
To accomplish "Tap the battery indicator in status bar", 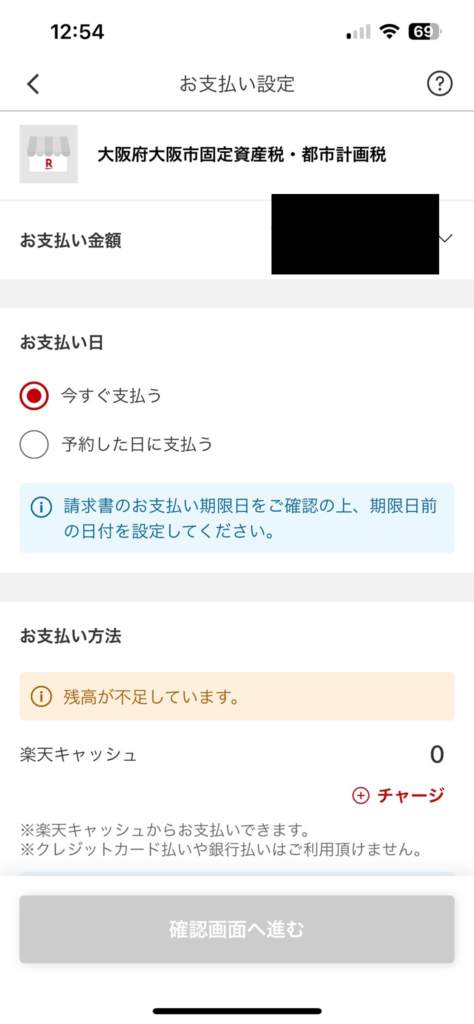I will 425,31.
